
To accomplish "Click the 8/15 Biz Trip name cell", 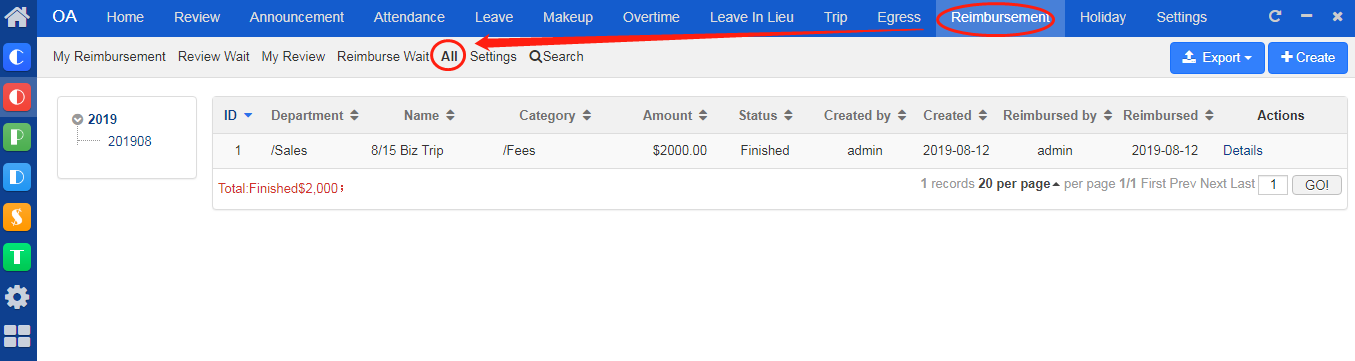I will pos(407,151).
